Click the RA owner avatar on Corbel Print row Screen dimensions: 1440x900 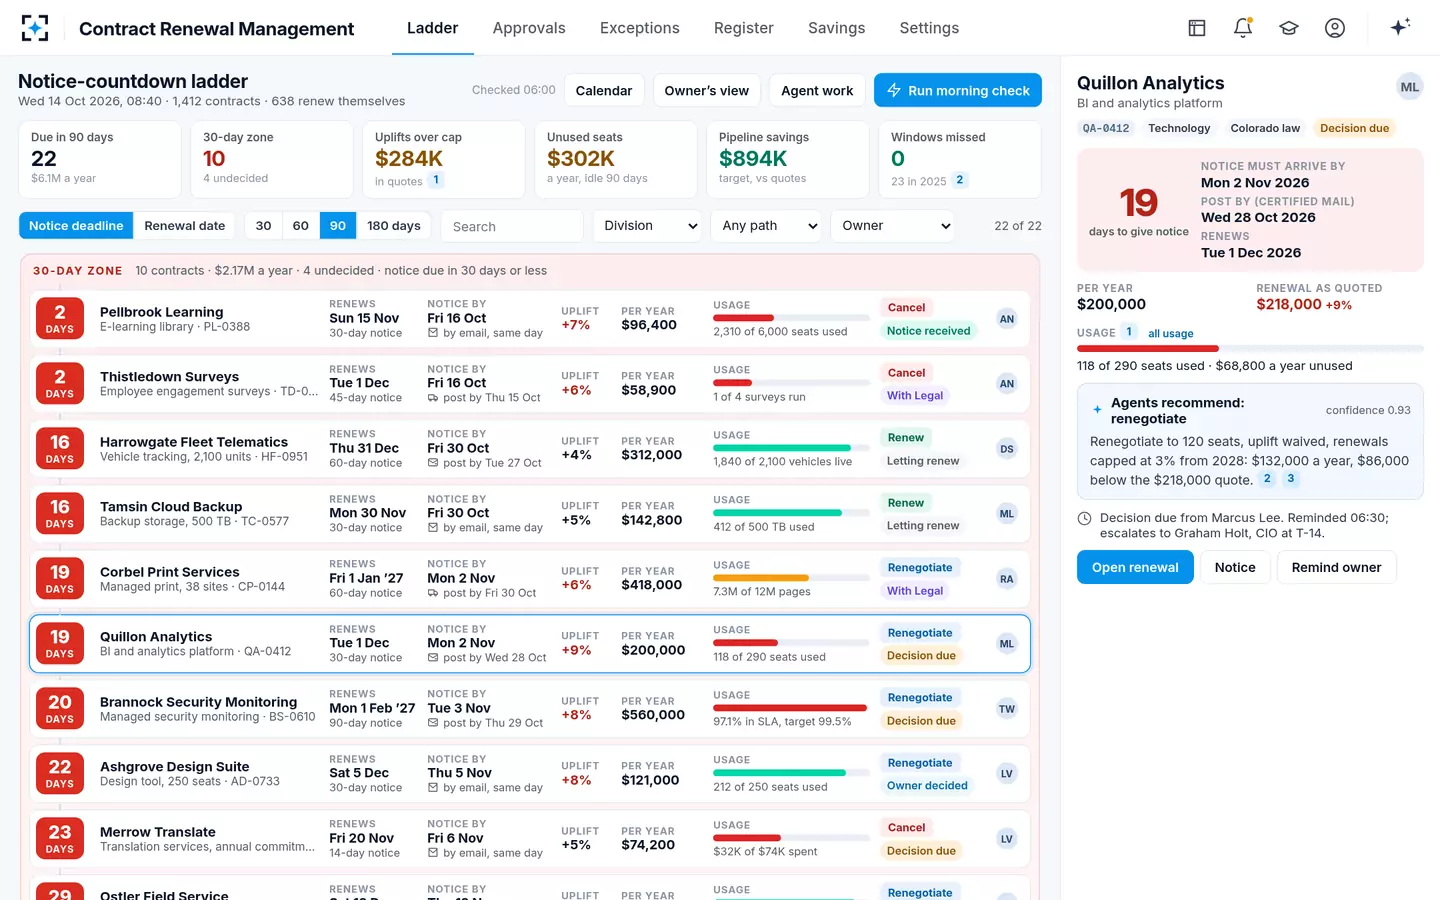pyautogui.click(x=1007, y=579)
